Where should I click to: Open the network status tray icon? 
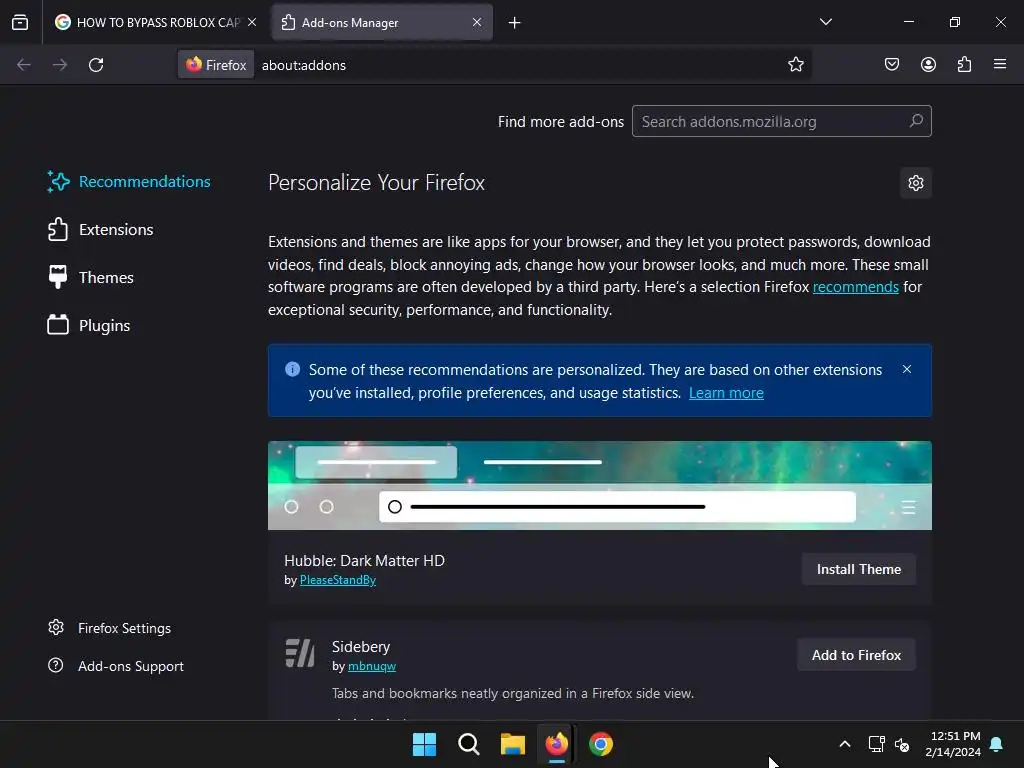[x=876, y=744]
